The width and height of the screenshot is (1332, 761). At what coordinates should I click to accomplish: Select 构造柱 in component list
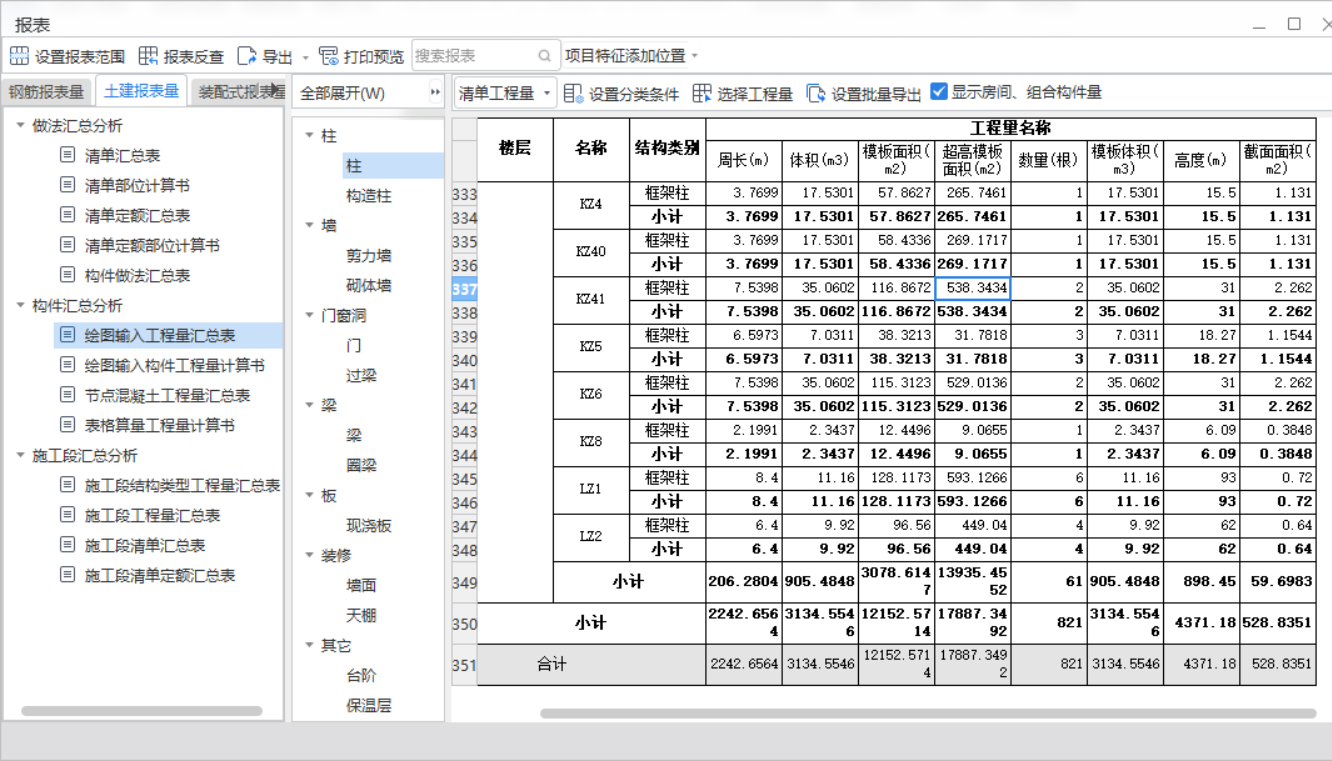(369, 196)
